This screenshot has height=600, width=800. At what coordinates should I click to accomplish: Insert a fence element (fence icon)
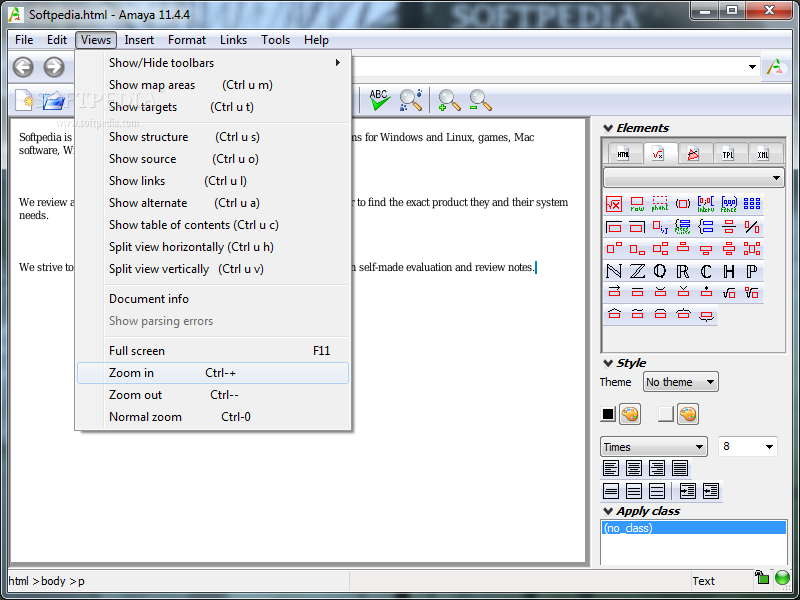coord(729,204)
